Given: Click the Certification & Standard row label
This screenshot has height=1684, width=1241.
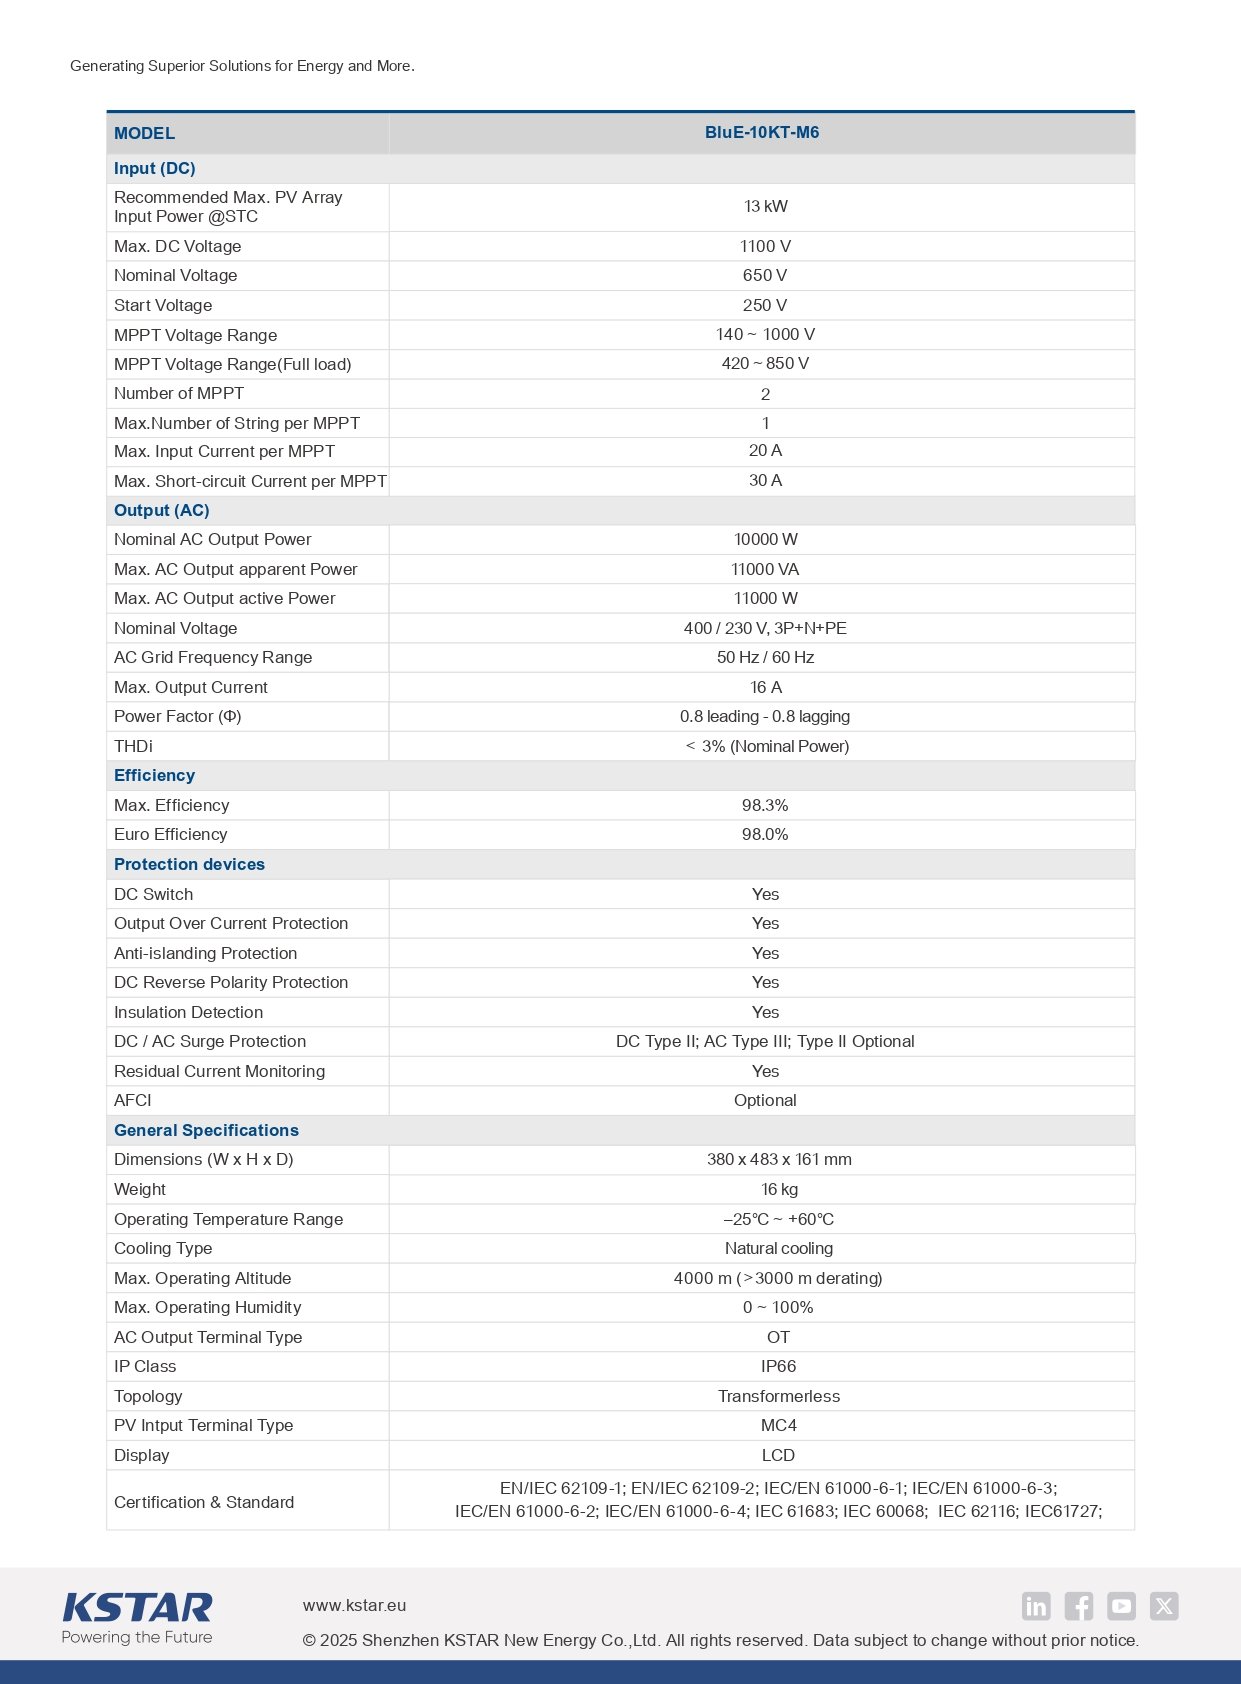Looking at the screenshot, I should pos(204,1502).
